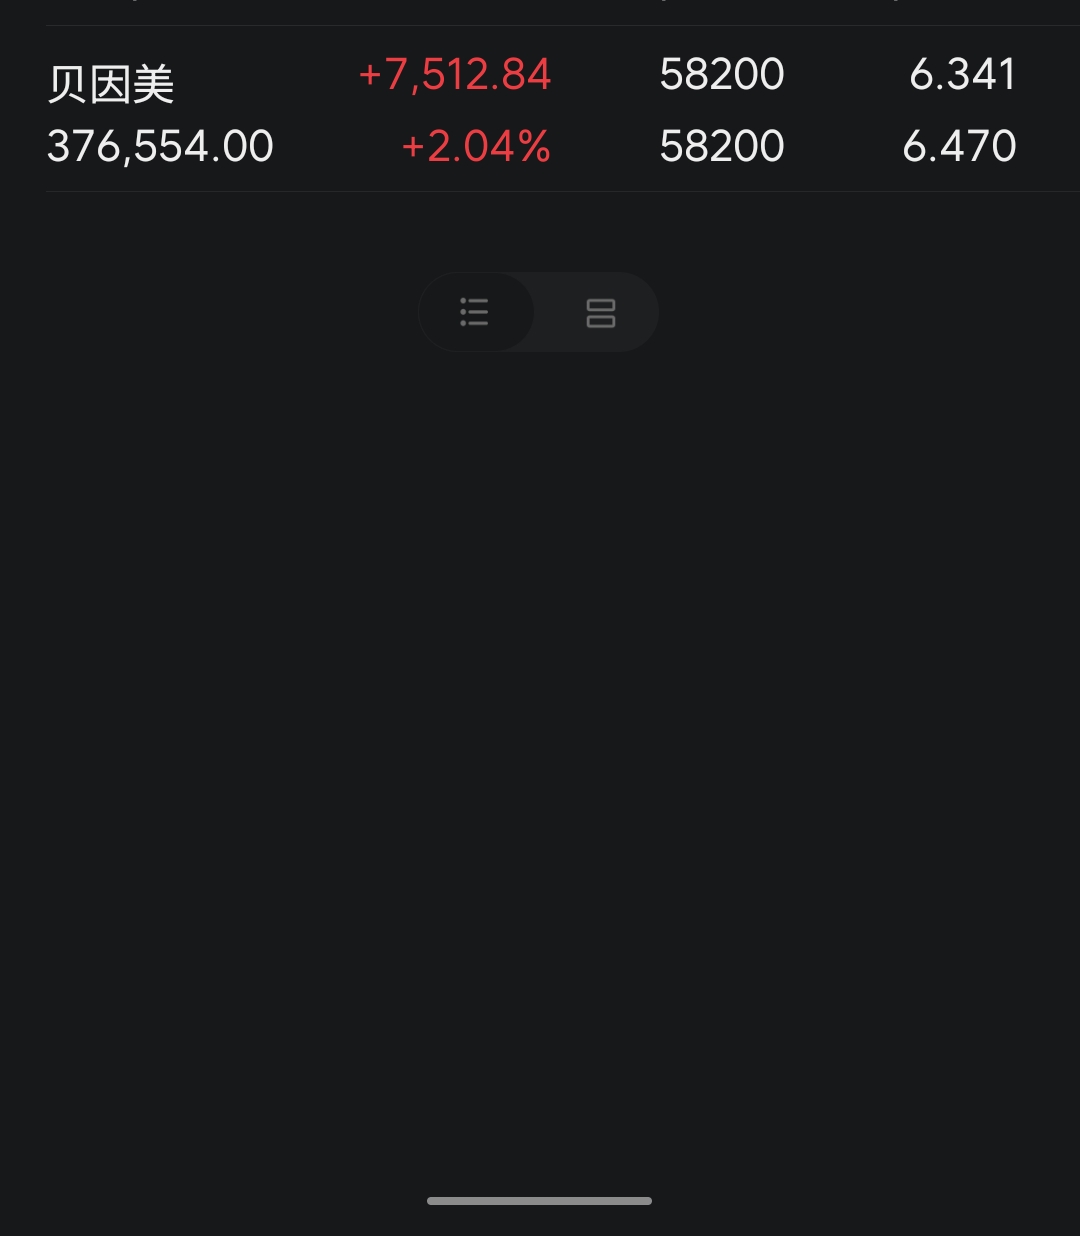Switch to the card layout view icon
Viewport: 1080px width, 1236px height.
coord(600,313)
